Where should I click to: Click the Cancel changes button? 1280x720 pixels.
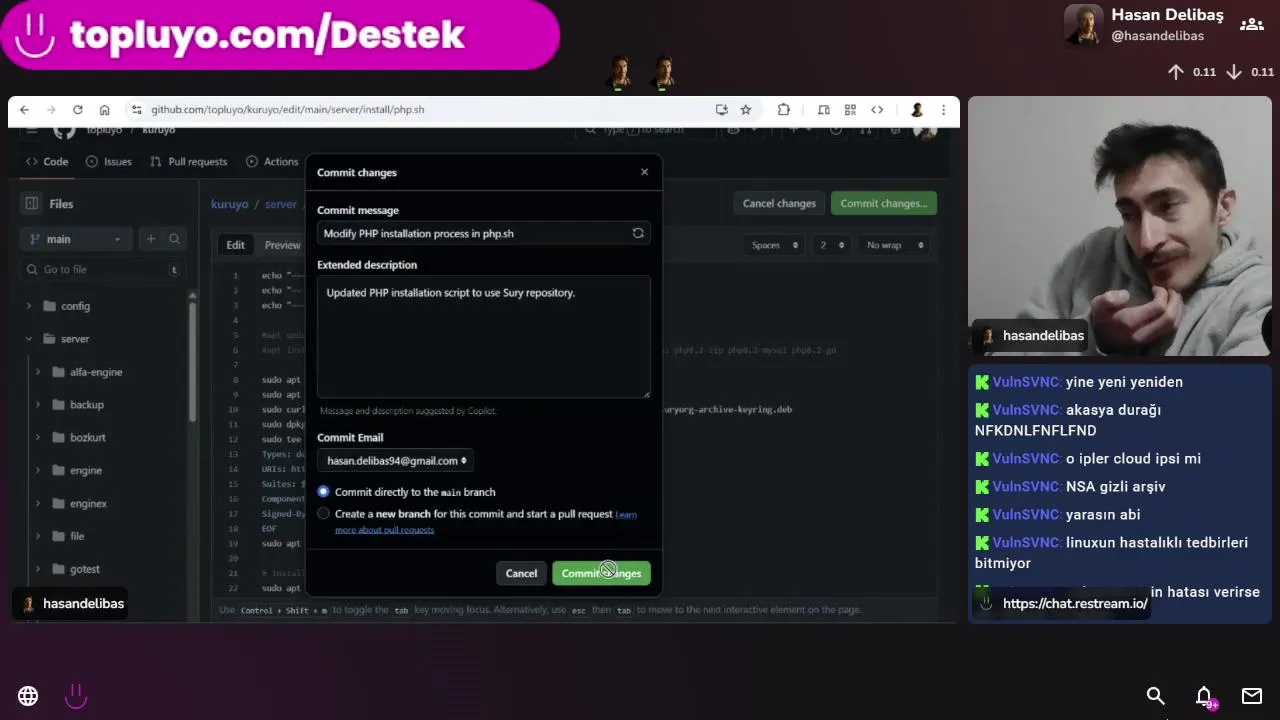point(779,203)
